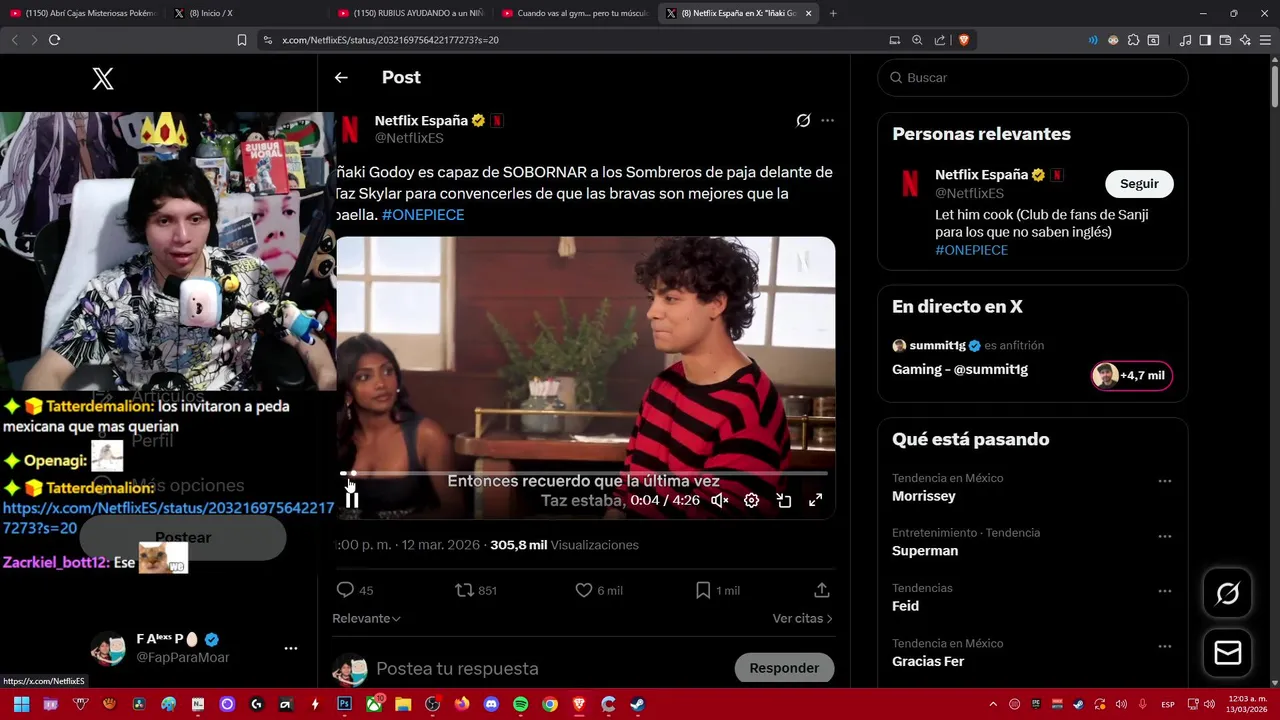1280x720 pixels.
Task: Switch to the Abrí Cajas Misteriosas Pokémon tab
Action: [x=84, y=13]
